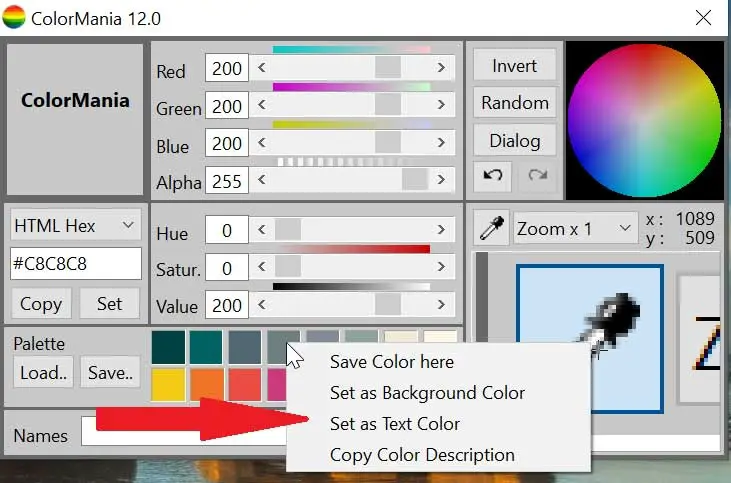Pick the yellow palette swatch

(x=168, y=384)
